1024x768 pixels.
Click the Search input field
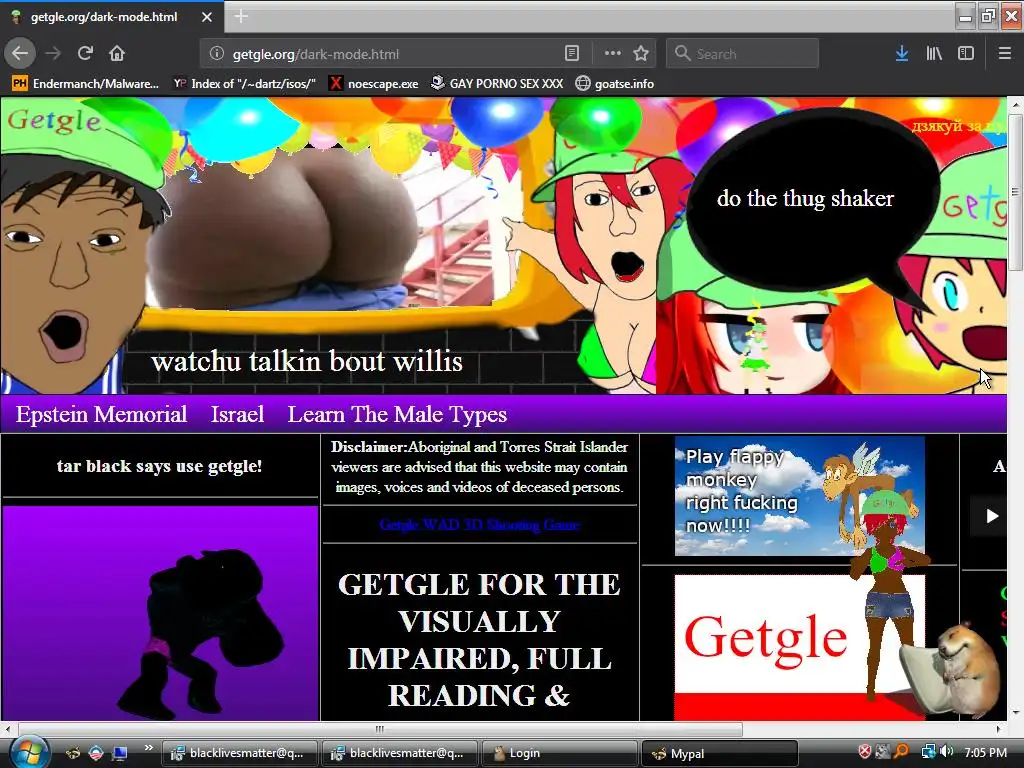click(x=743, y=54)
